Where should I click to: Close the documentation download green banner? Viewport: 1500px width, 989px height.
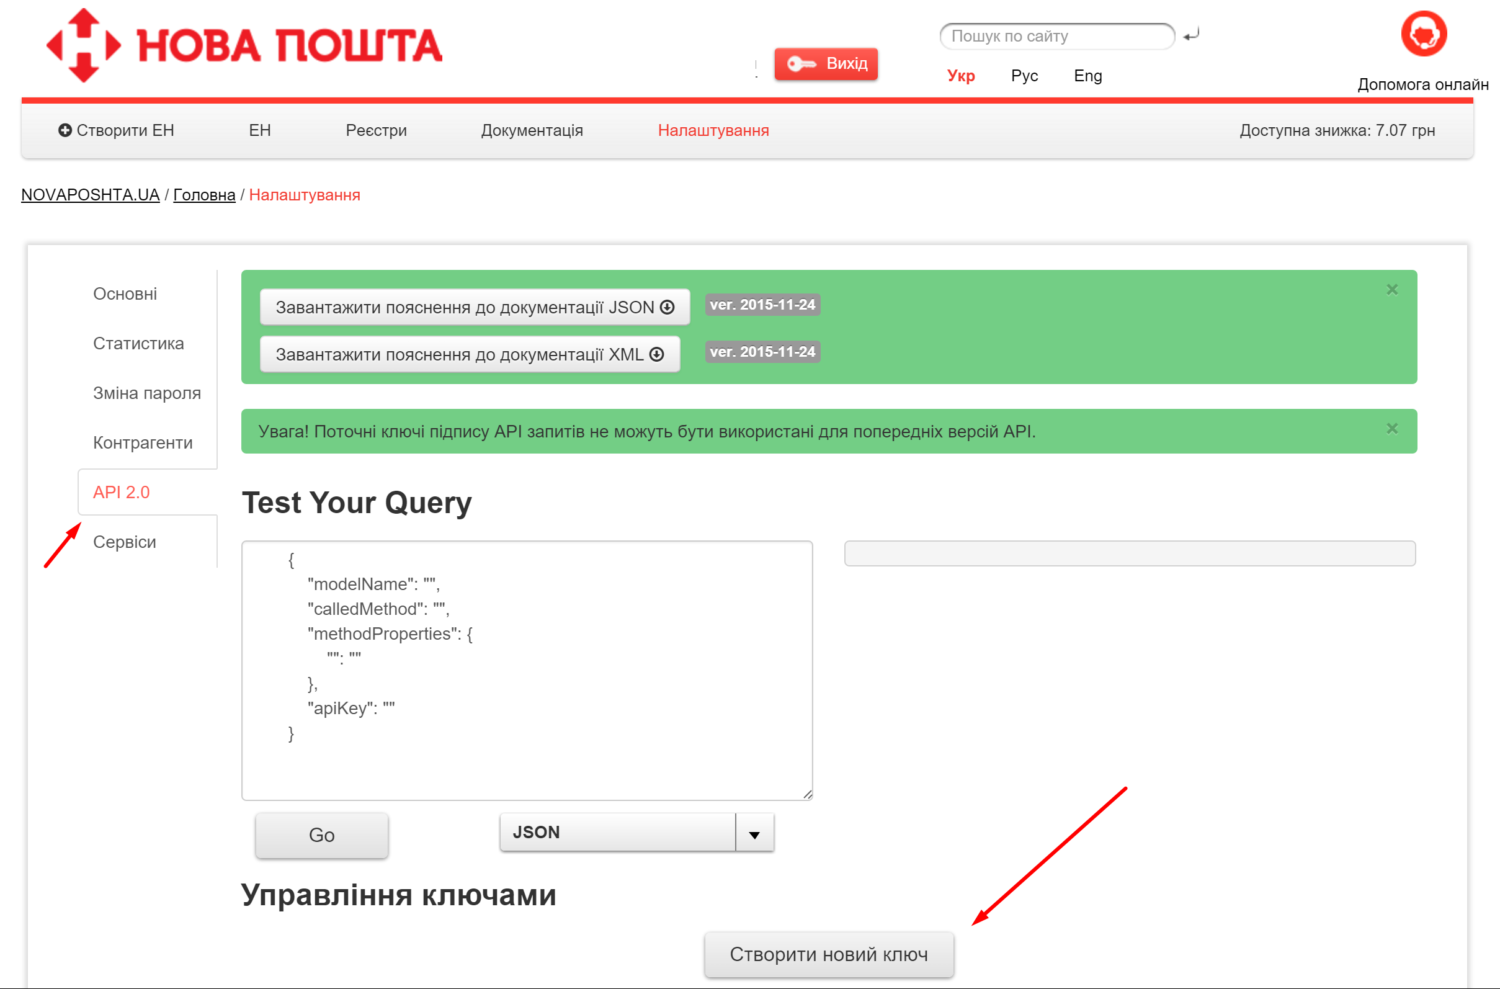(1392, 289)
